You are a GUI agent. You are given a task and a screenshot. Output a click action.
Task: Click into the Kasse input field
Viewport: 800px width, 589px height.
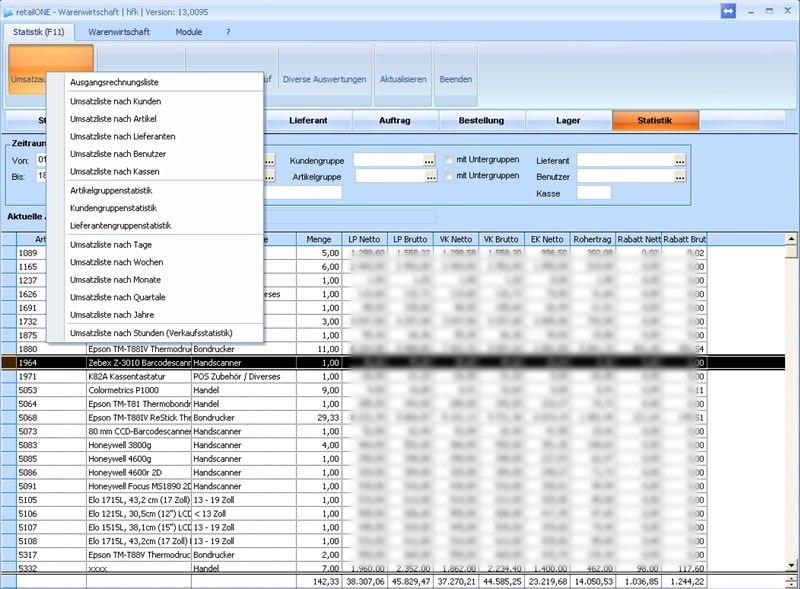point(593,192)
